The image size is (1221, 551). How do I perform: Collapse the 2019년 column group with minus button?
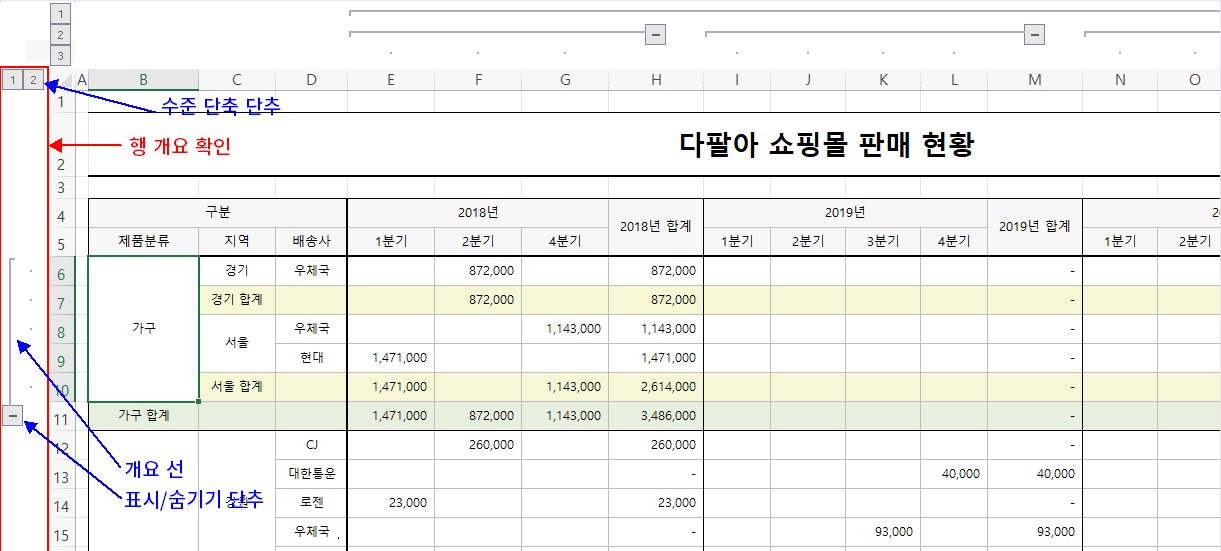pyautogui.click(x=1035, y=34)
